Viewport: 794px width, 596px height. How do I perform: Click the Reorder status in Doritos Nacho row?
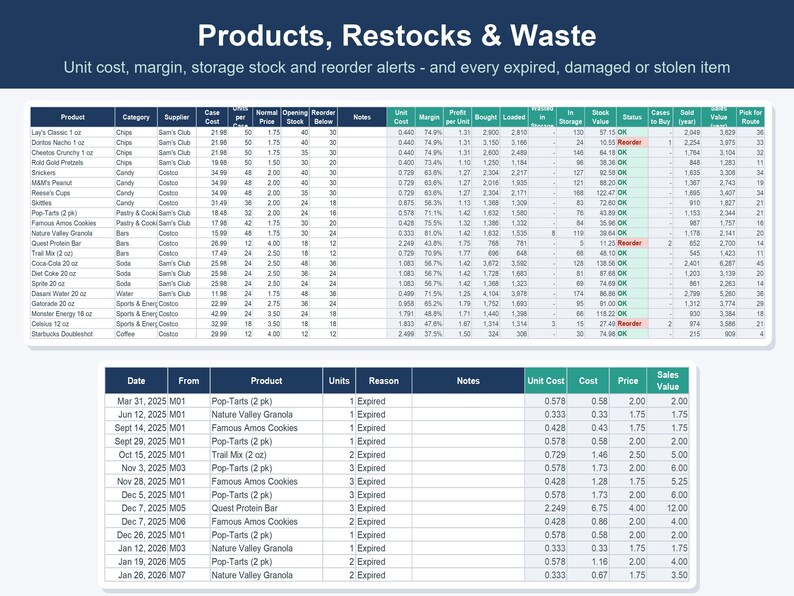(x=632, y=143)
